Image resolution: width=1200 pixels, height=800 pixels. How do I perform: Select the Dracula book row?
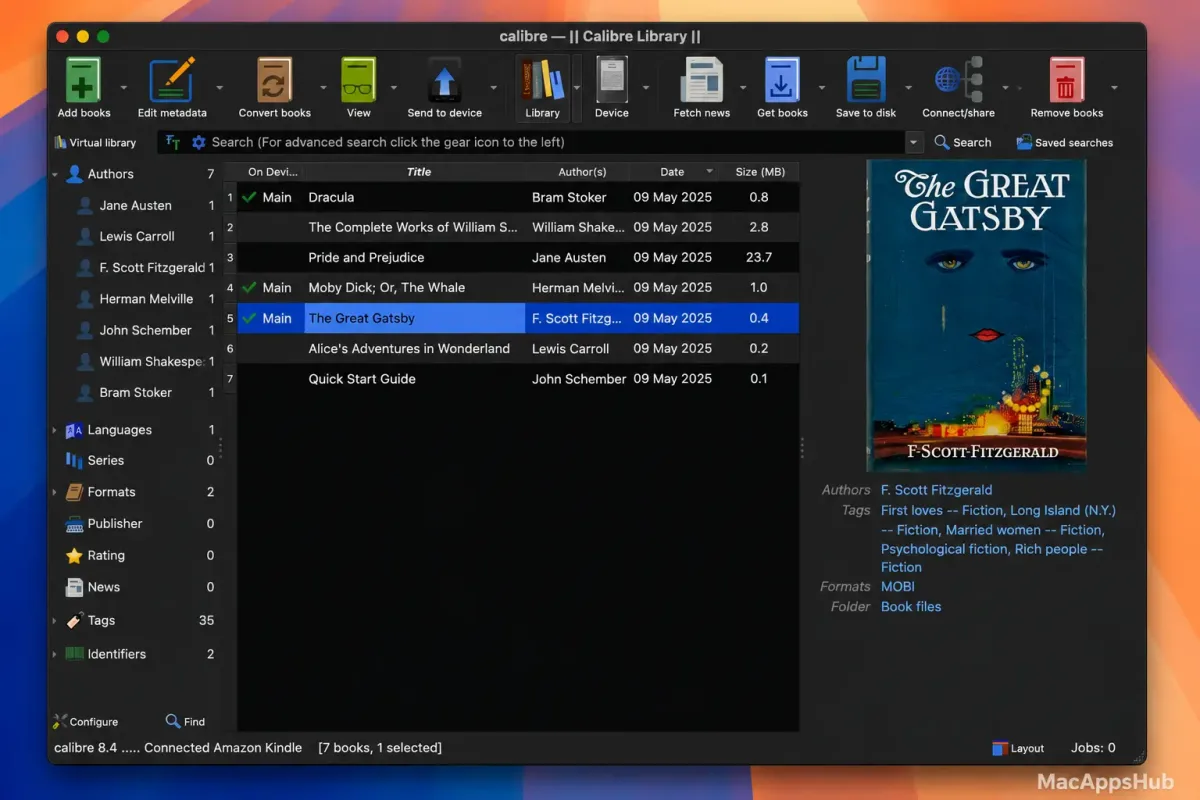pos(518,197)
